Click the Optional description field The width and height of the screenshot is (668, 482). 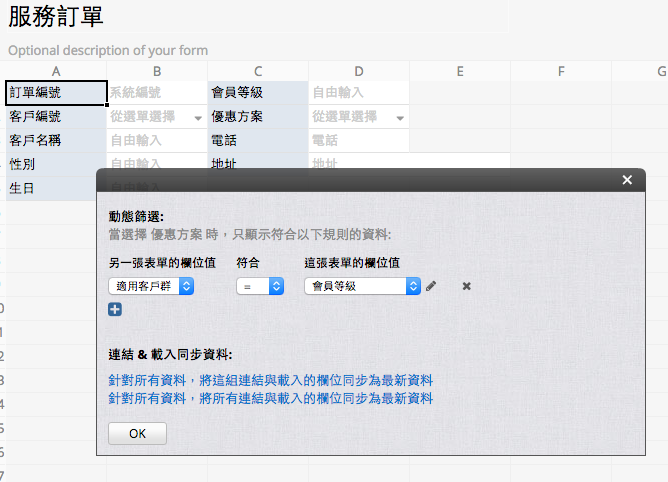pos(108,50)
